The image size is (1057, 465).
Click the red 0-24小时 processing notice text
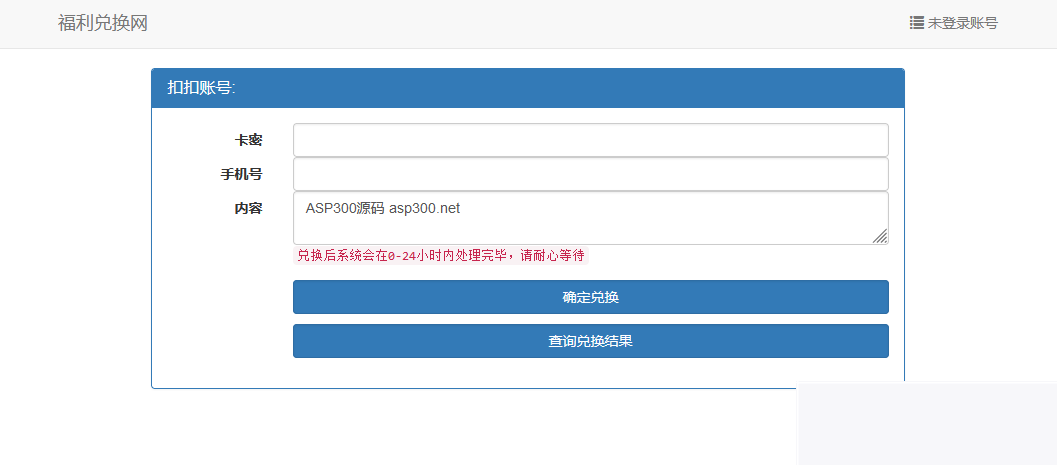[x=440, y=256]
